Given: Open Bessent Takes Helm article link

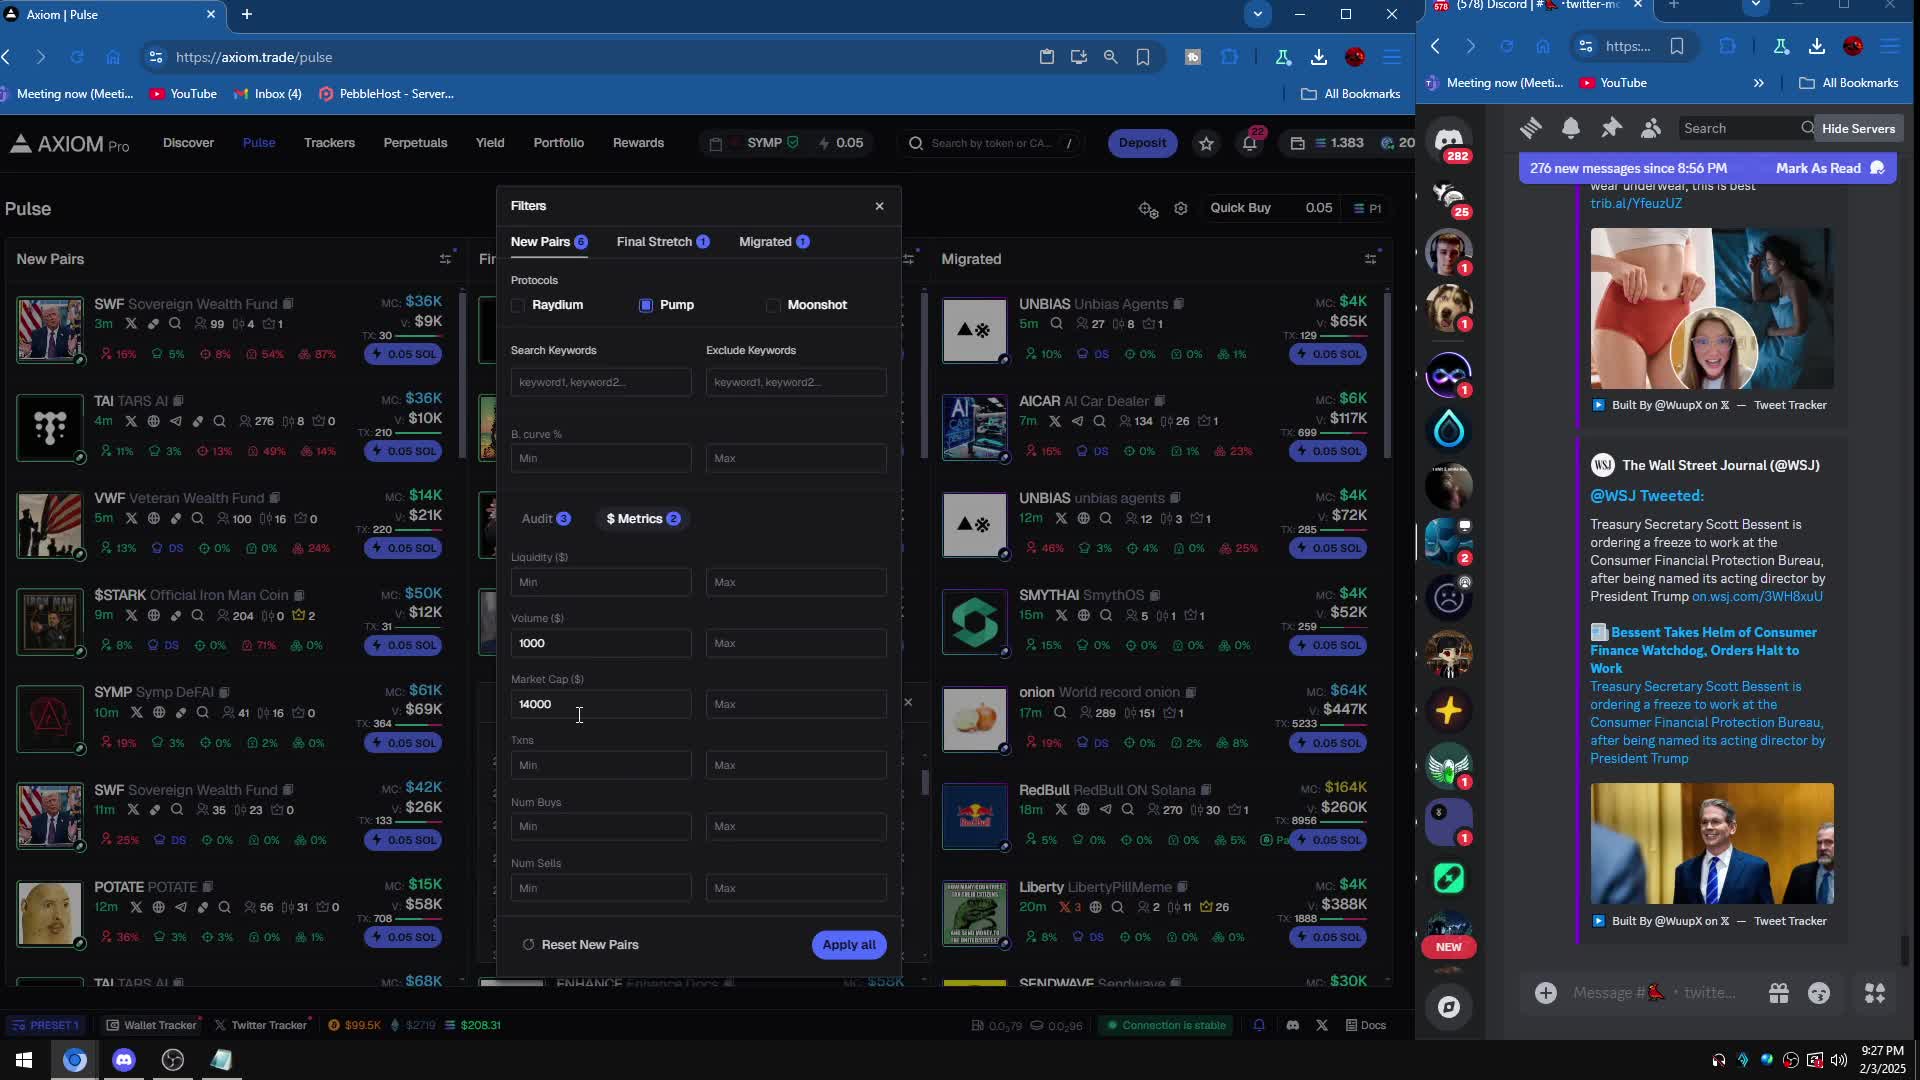Looking at the screenshot, I should (1703, 650).
